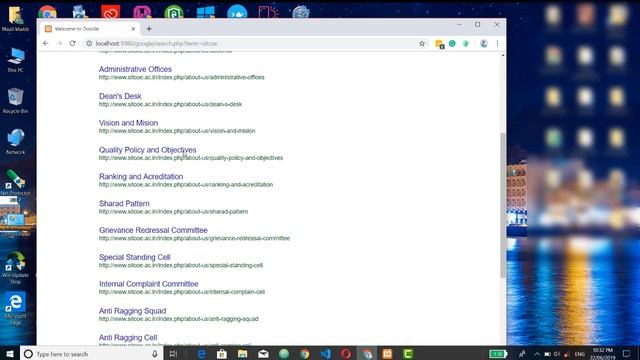This screenshot has height=360, width=640.
Task: Open Quality Policy and Objectives link
Action: coord(147,150)
